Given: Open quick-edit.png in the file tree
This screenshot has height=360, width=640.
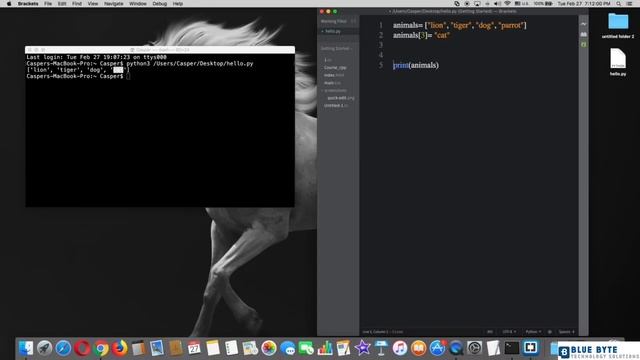Looking at the screenshot, I should (x=341, y=98).
